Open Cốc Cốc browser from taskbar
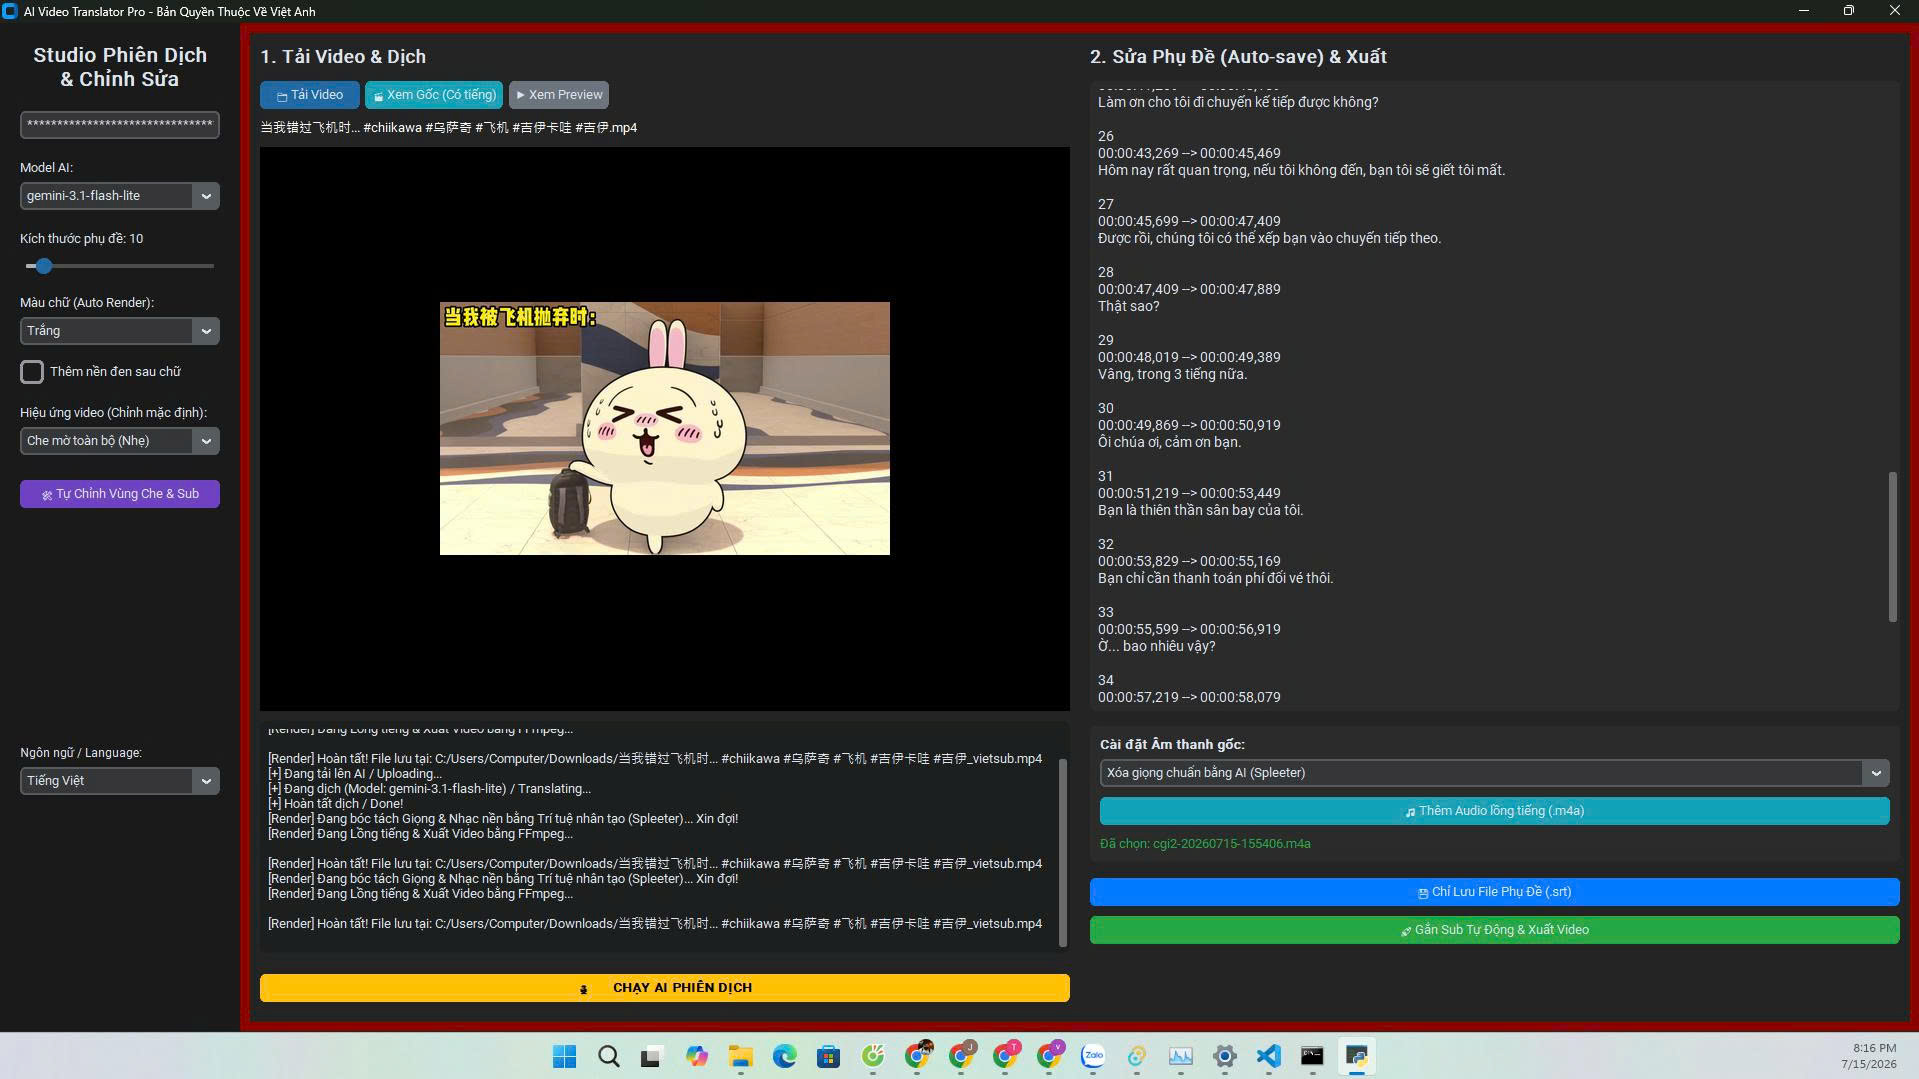 coord(873,1057)
